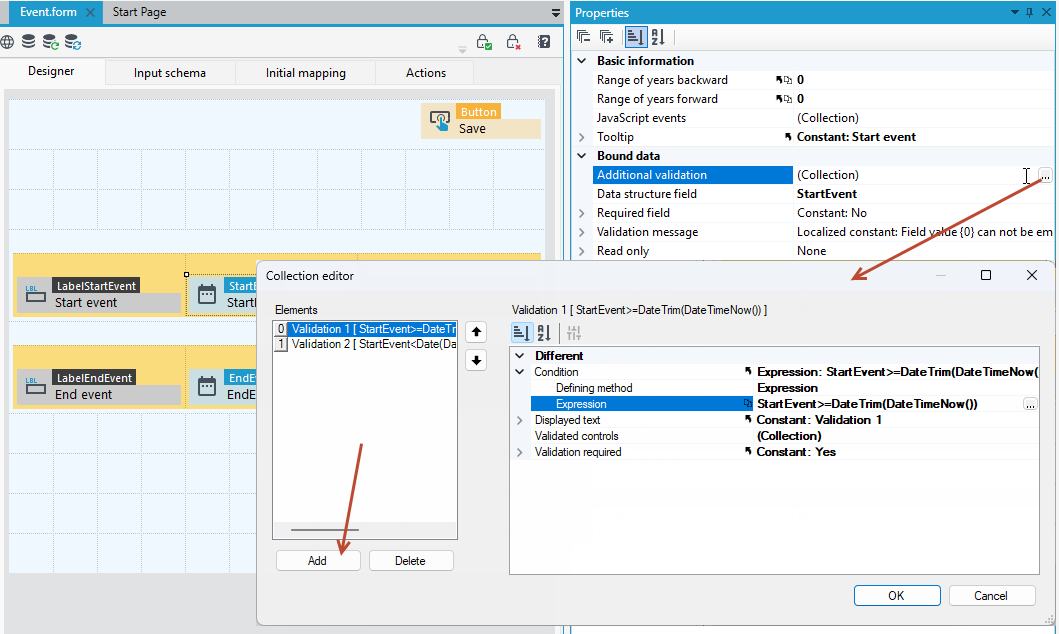Click expand all icon in Properties toolbar
This screenshot has width=1059, height=634.
click(x=606, y=37)
